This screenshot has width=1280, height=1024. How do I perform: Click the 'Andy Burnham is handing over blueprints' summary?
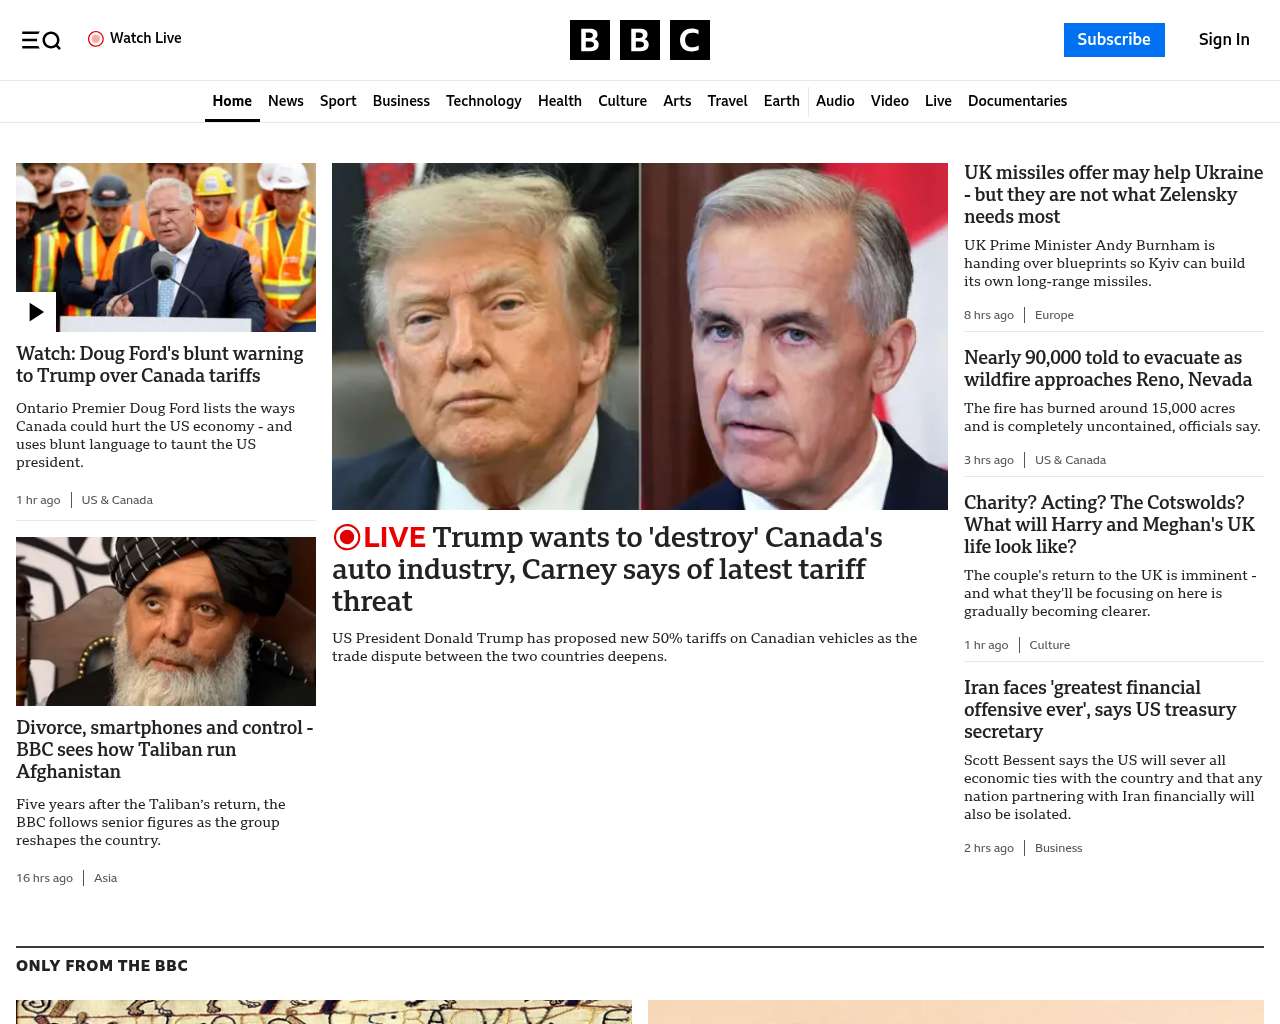(x=1105, y=263)
